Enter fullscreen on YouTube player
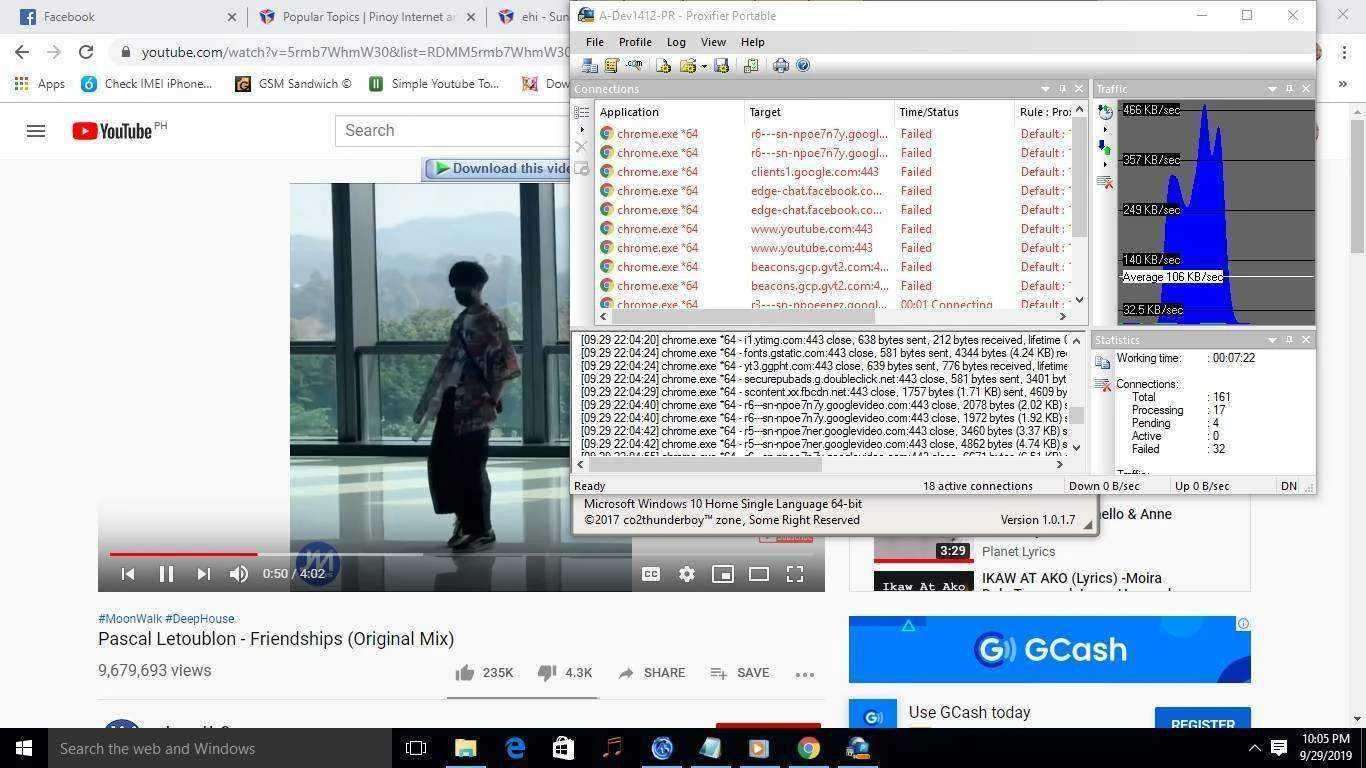Viewport: 1366px width, 768px height. 795,574
